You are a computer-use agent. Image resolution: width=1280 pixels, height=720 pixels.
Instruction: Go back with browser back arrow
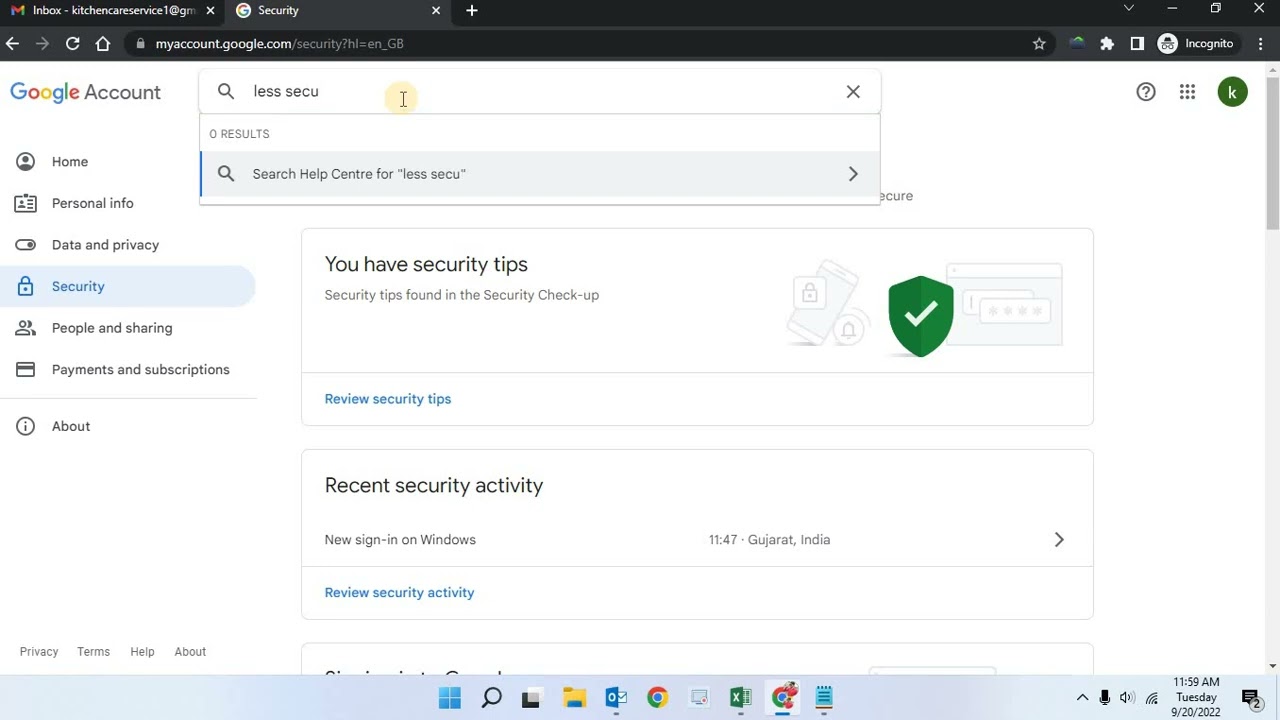pyautogui.click(x=12, y=44)
